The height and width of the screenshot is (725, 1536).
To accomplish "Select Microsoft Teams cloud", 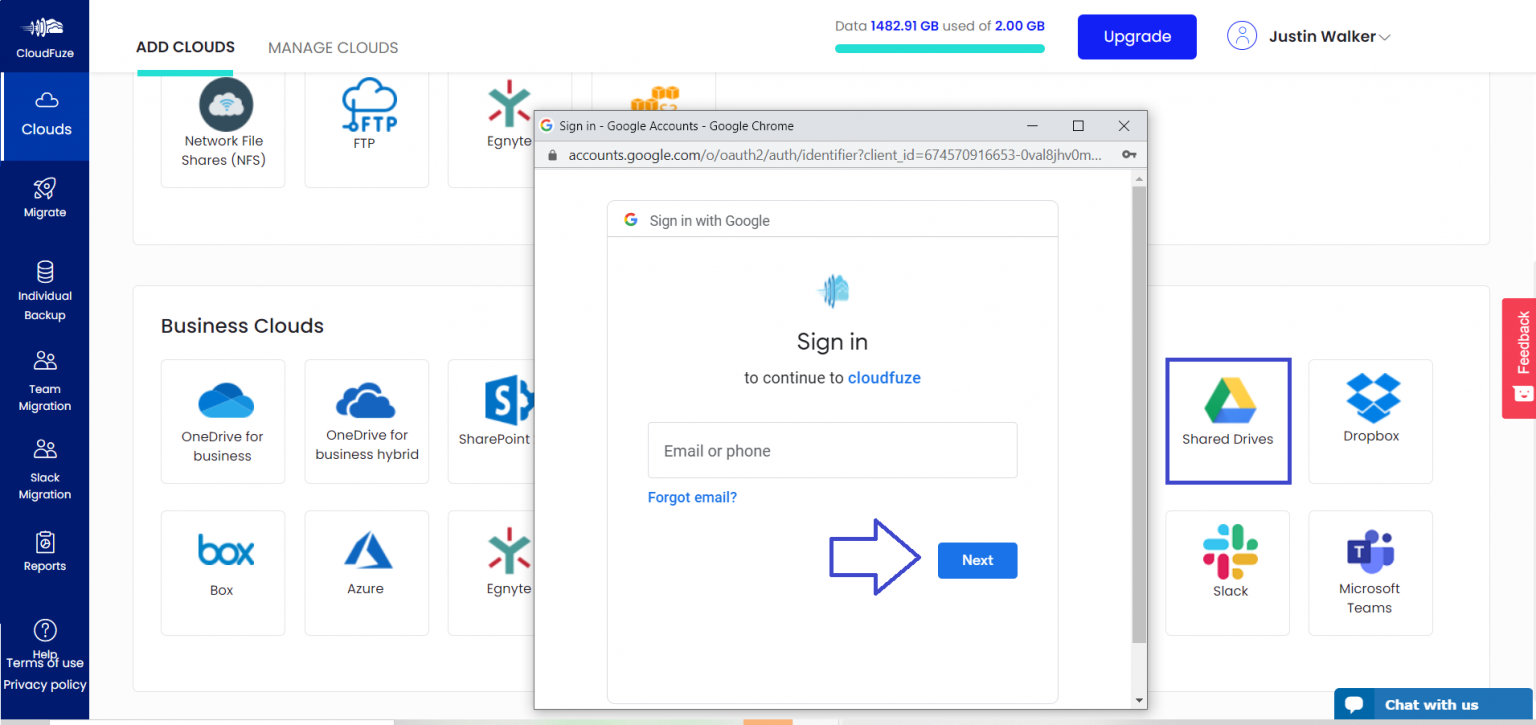I will [x=1370, y=572].
